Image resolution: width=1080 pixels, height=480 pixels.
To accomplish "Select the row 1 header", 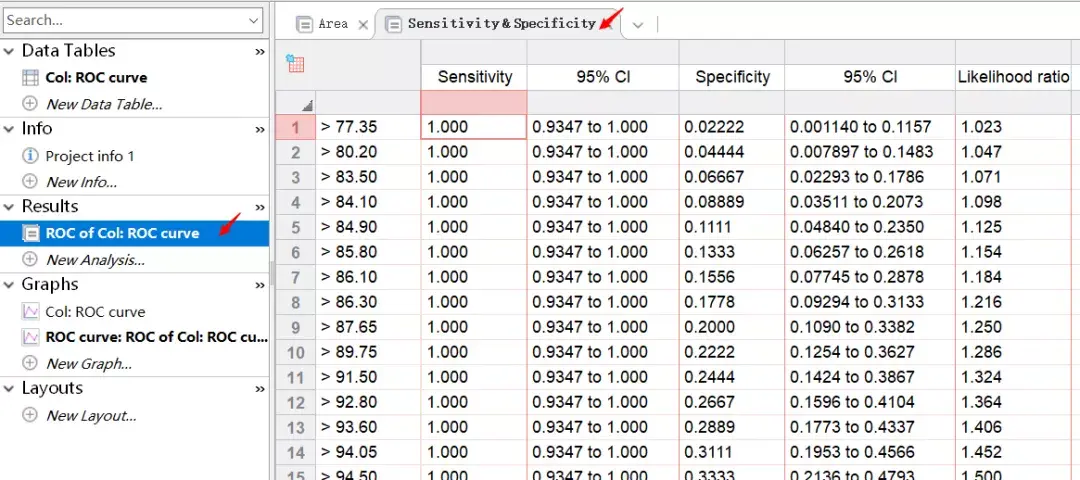I will point(295,127).
